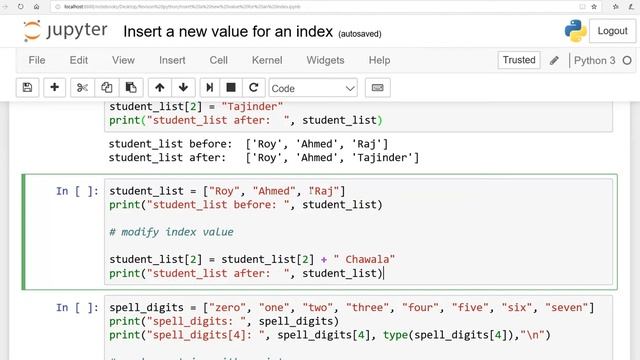Click the 'In [ ]:' prompt of Chawala cell

click(77, 191)
